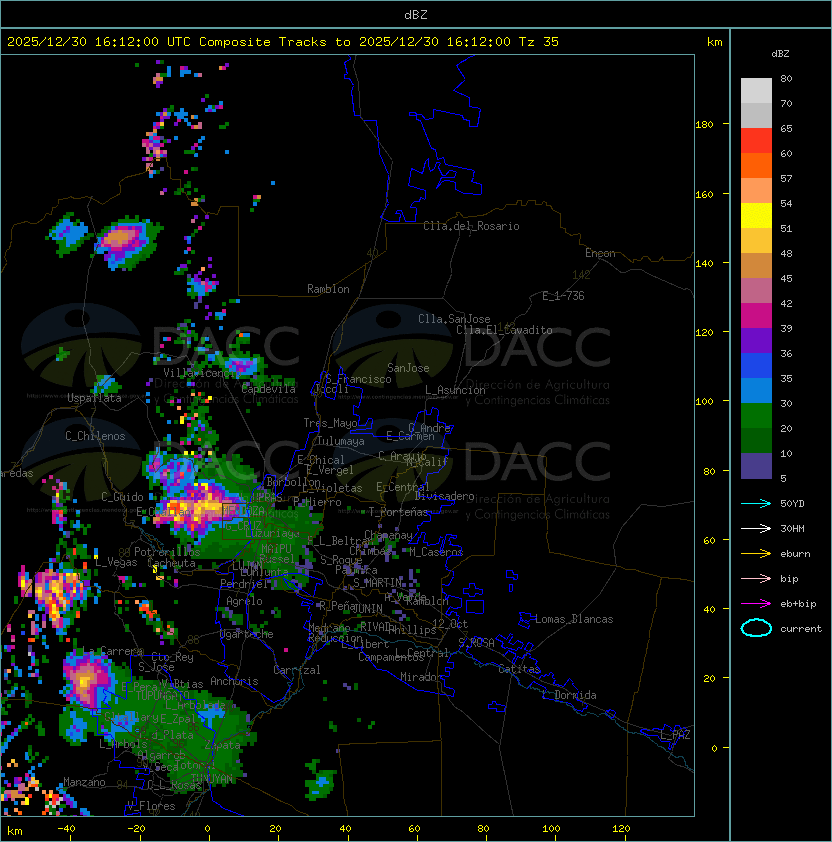This screenshot has height=842, width=832.
Task: Pick the yellow 54 dBZ swatch
Action: (x=756, y=216)
